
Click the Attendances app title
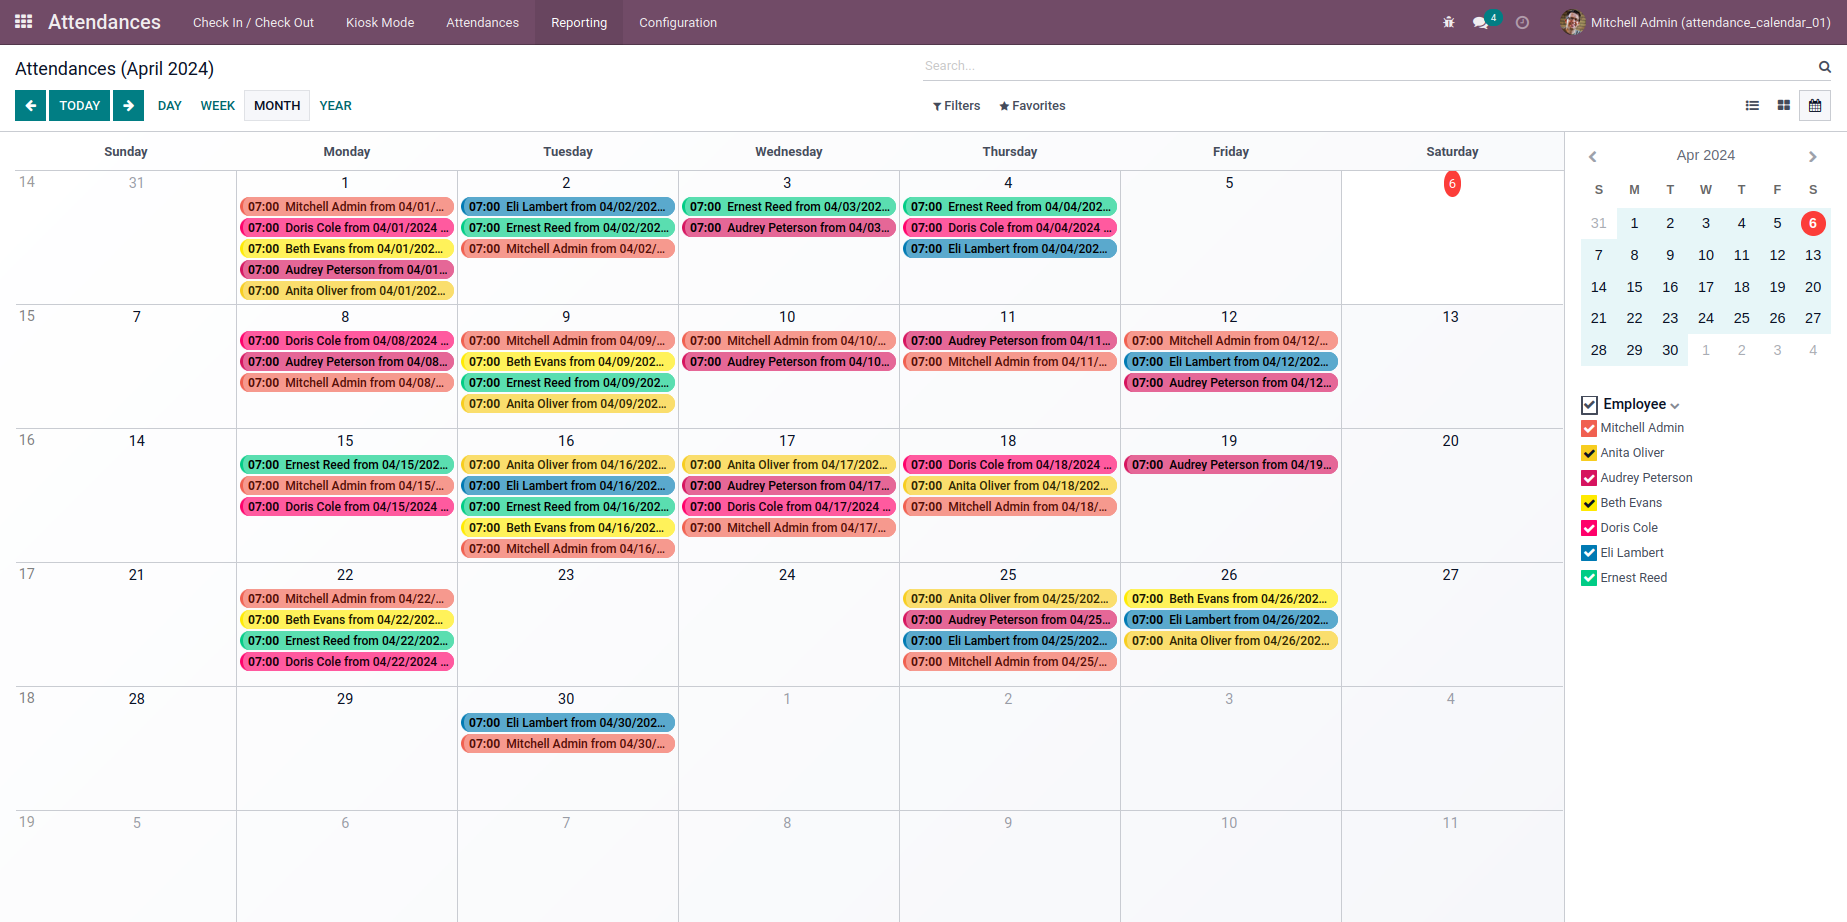coord(104,22)
